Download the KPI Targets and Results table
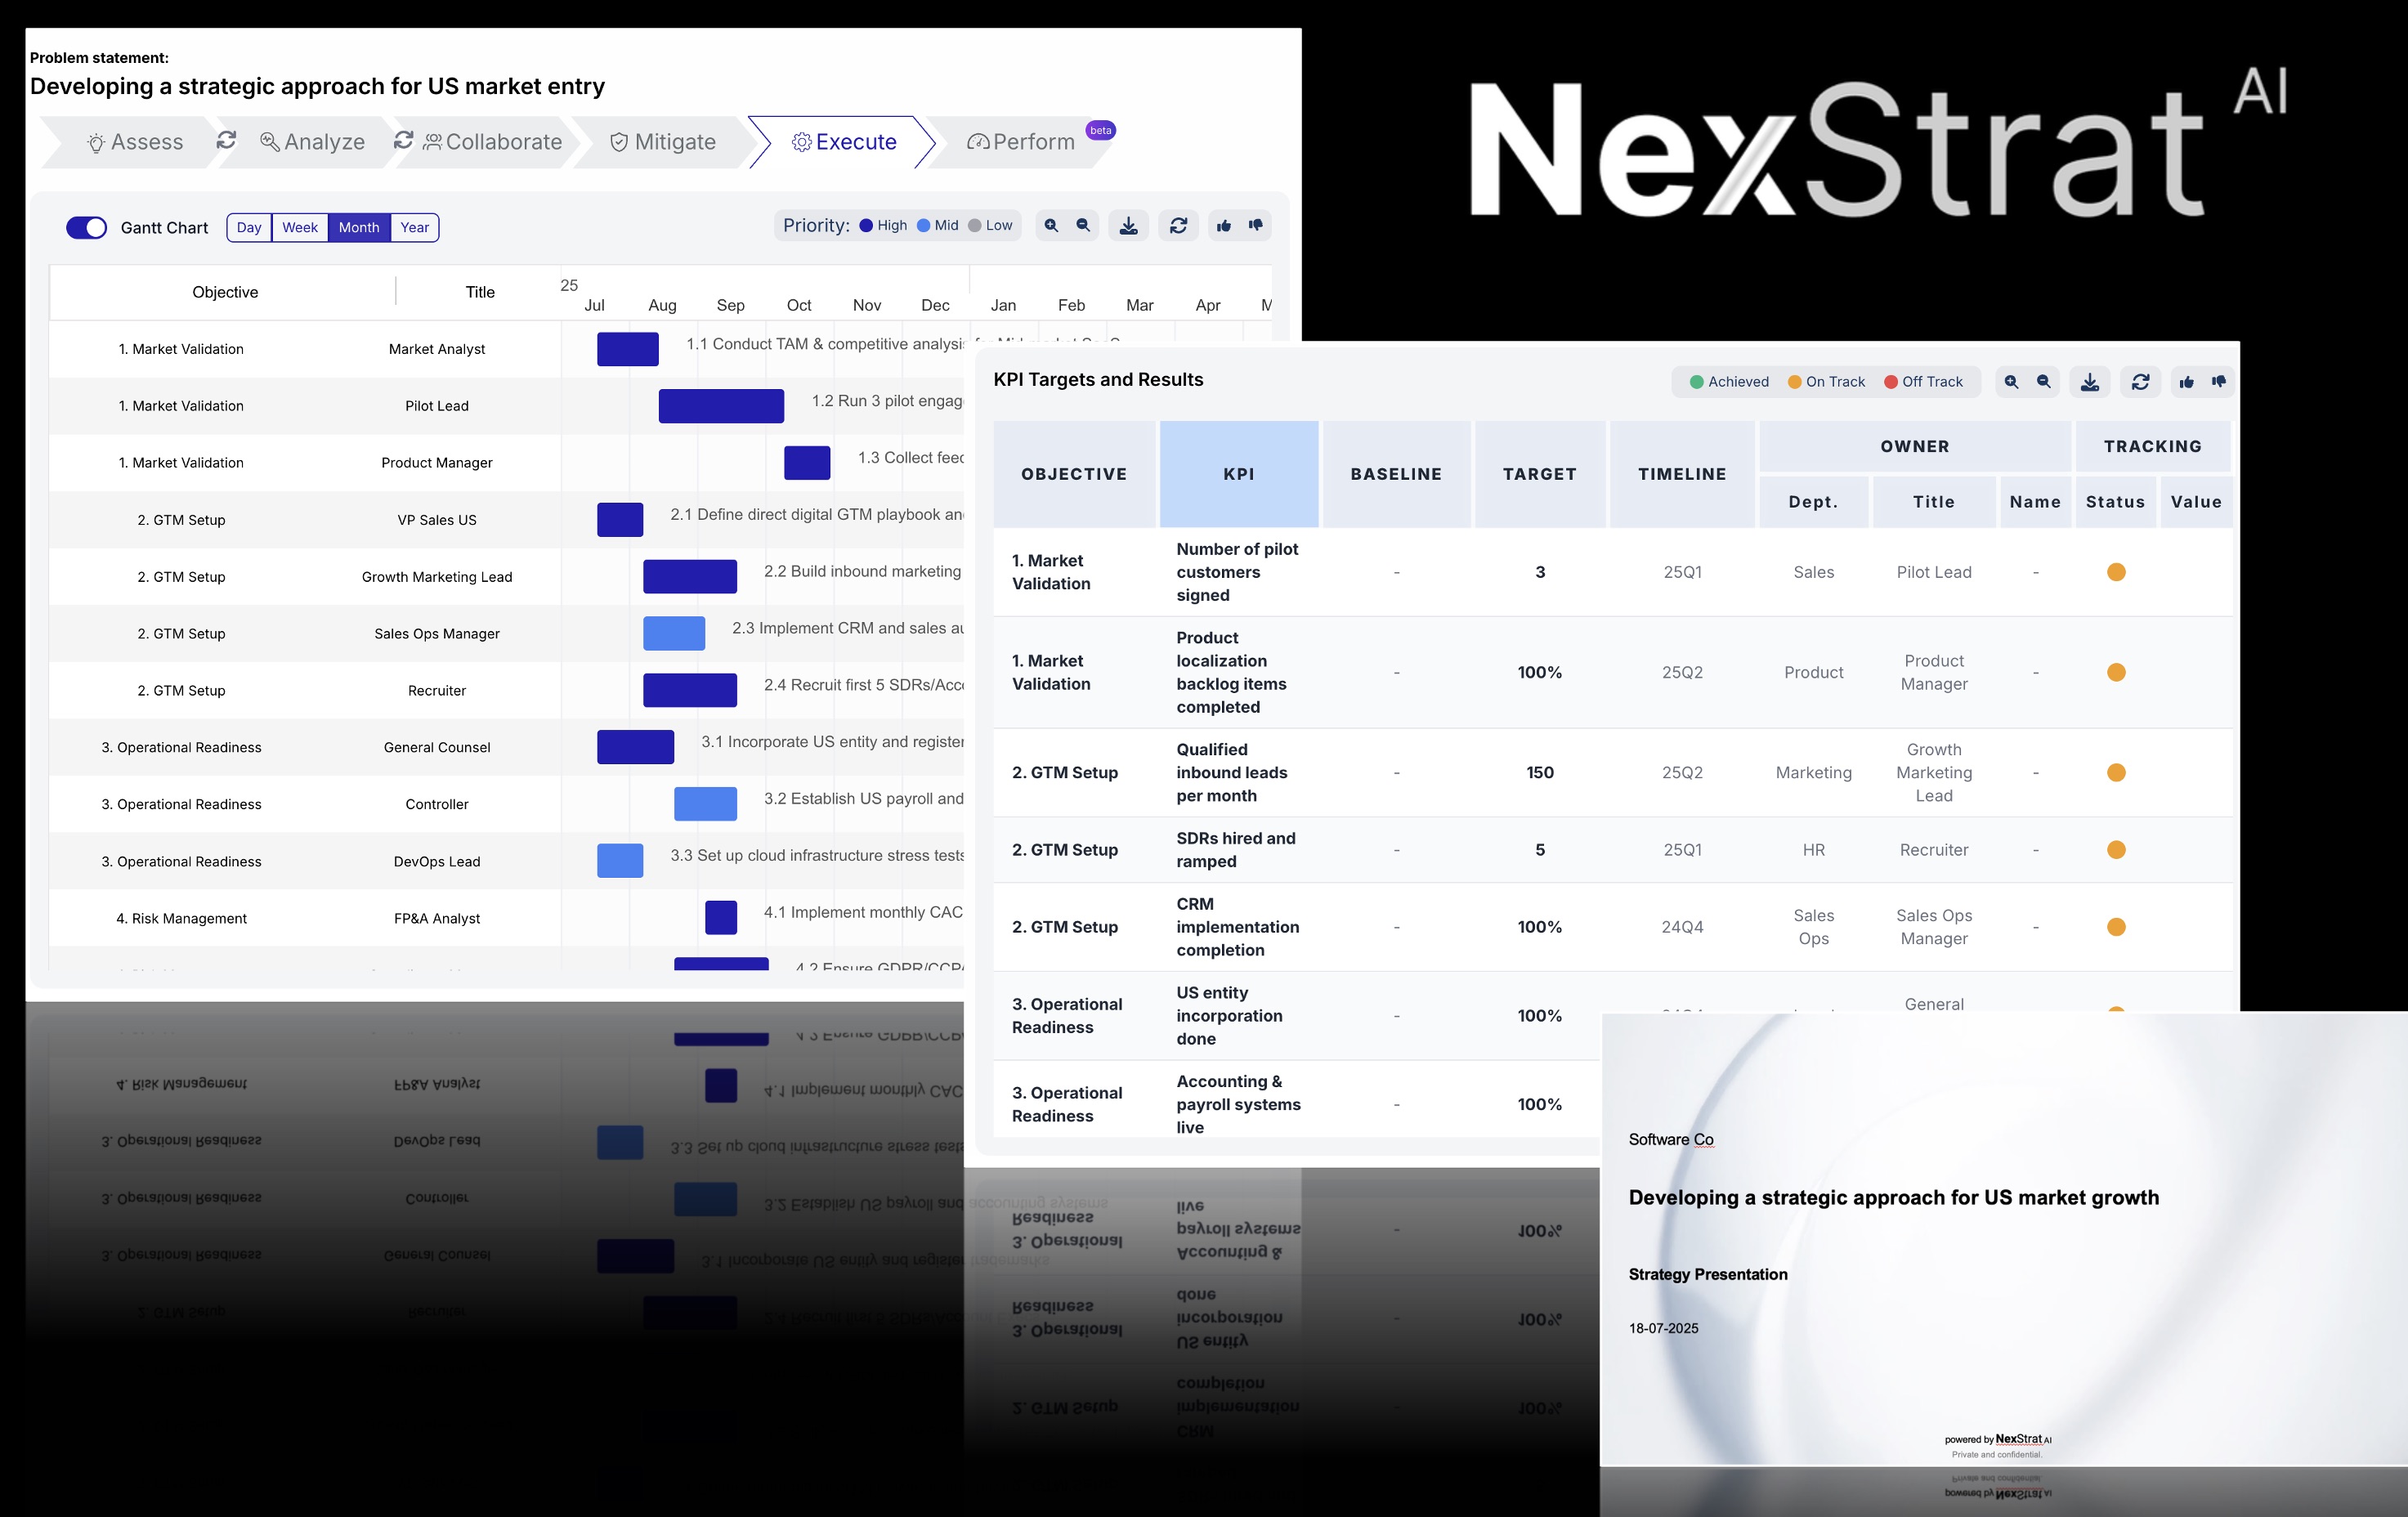 (x=2089, y=381)
